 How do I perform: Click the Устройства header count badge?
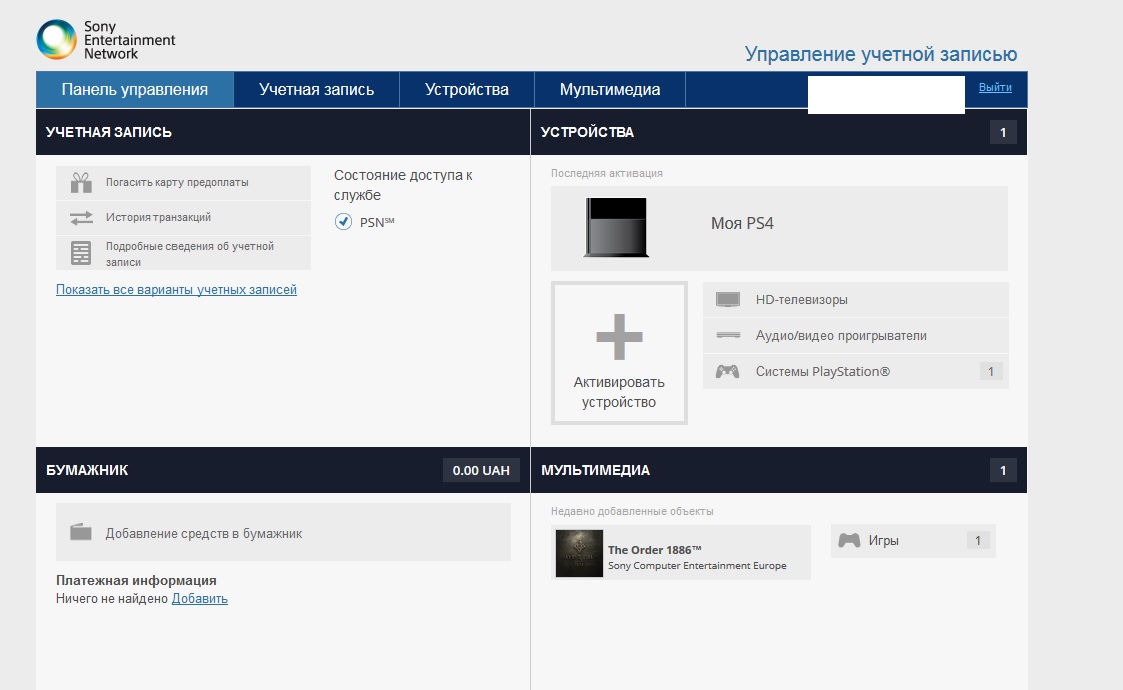pyautogui.click(x=1003, y=132)
